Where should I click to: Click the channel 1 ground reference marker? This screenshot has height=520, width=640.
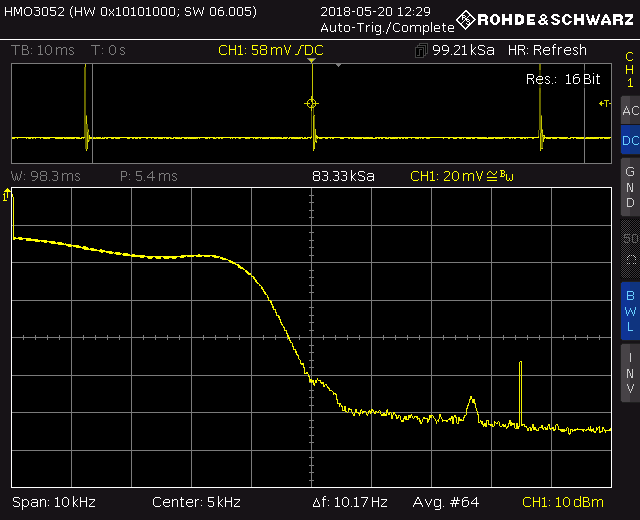[x=8, y=197]
